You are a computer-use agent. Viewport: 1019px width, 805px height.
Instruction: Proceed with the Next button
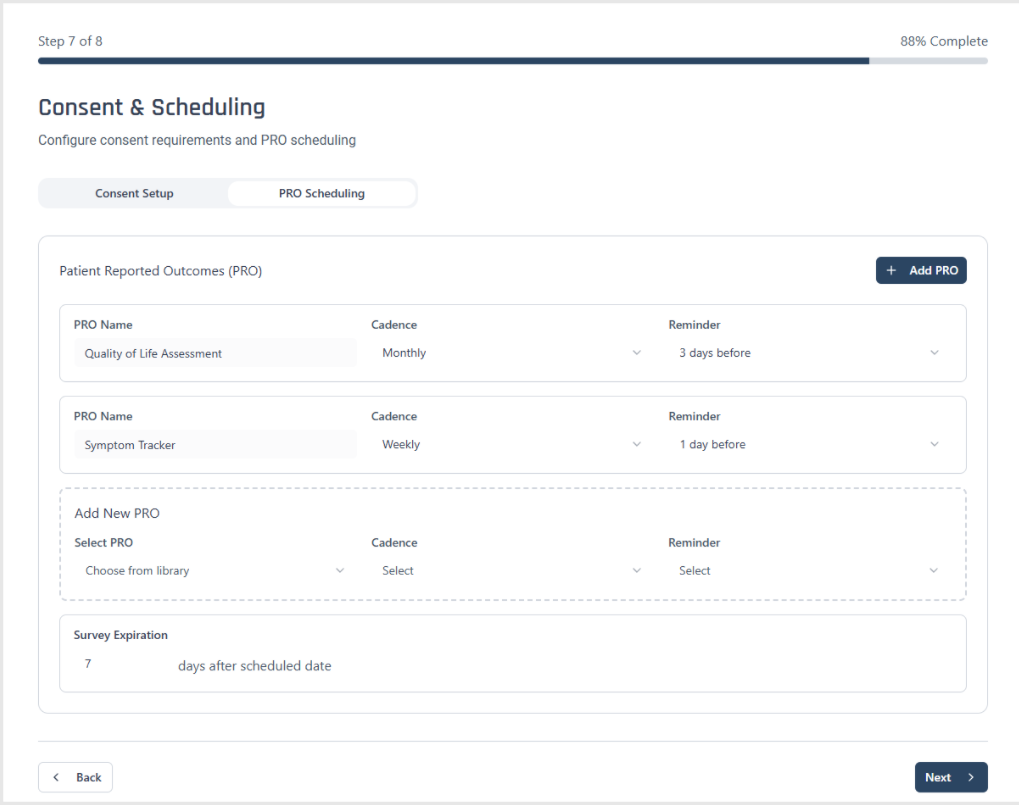point(951,777)
